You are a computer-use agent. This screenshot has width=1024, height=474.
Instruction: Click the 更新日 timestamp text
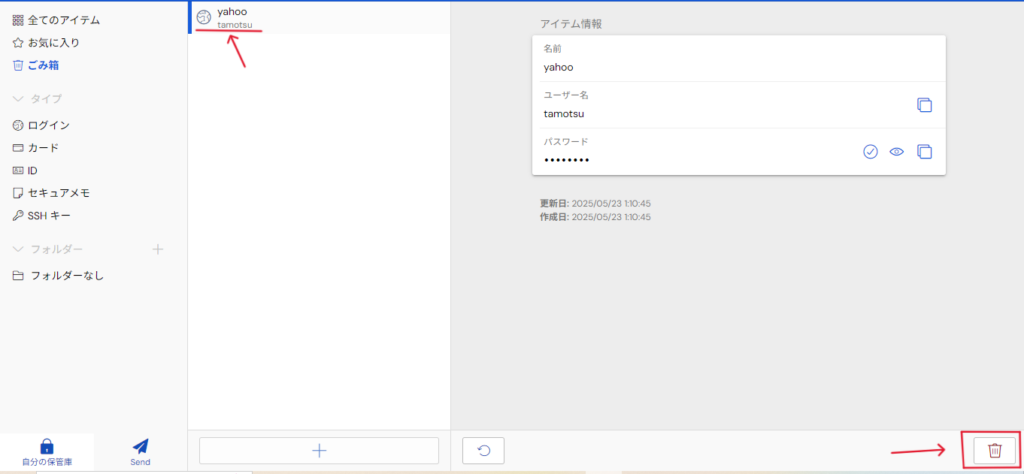tap(595, 204)
